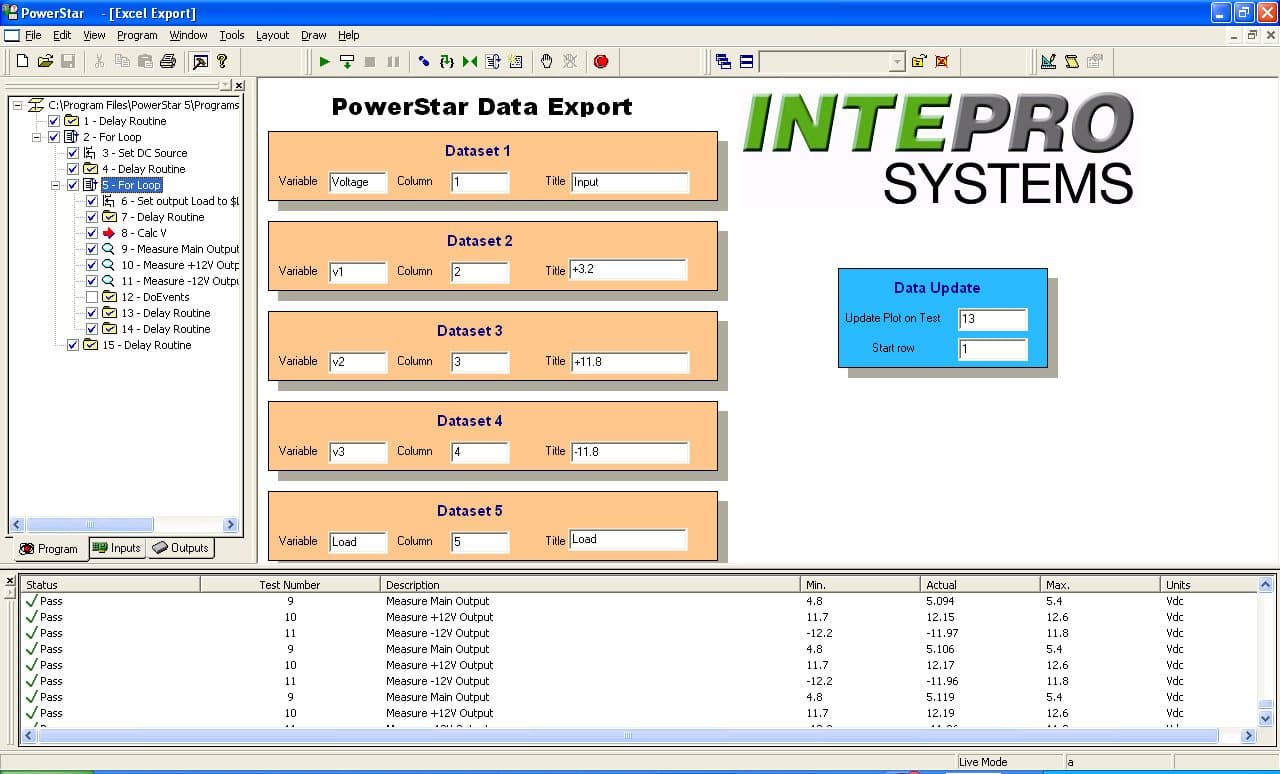Click the green bowtie arrows toolbar icon

pyautogui.click(x=470, y=61)
